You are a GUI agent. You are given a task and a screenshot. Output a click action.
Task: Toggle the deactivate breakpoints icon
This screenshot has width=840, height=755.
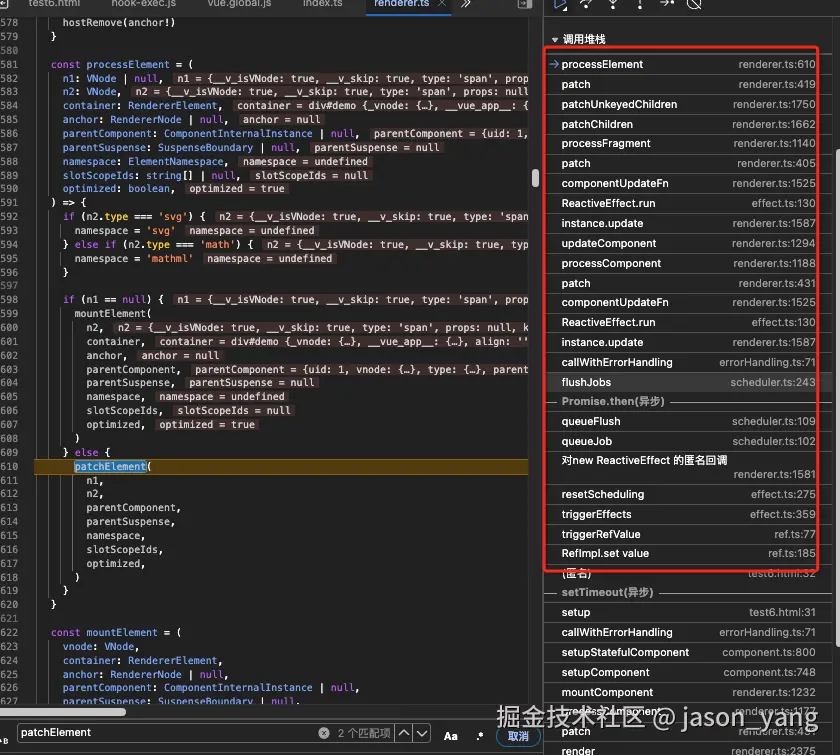[694, 4]
